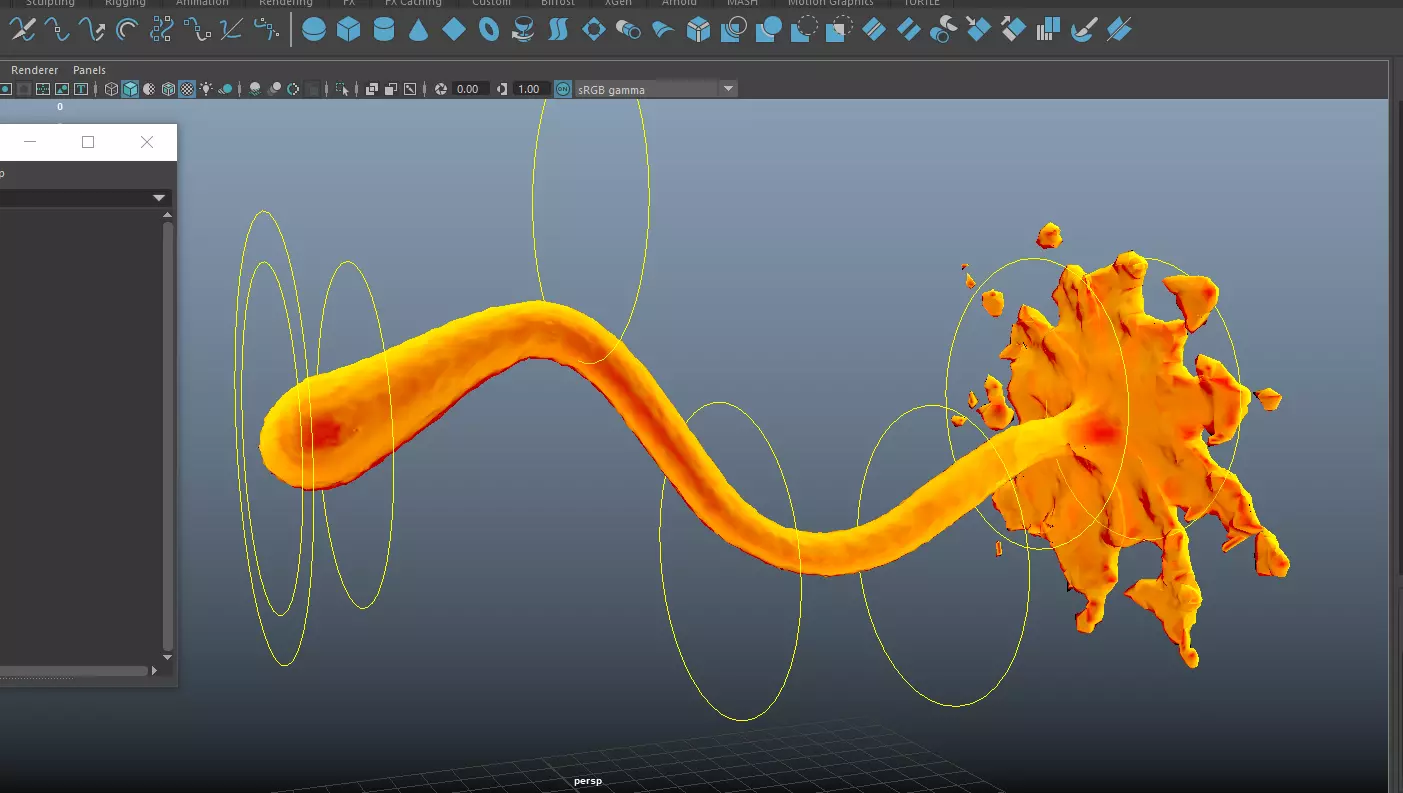Open the sRGB gamma color space dropdown
The image size is (1403, 793).
tap(656, 89)
